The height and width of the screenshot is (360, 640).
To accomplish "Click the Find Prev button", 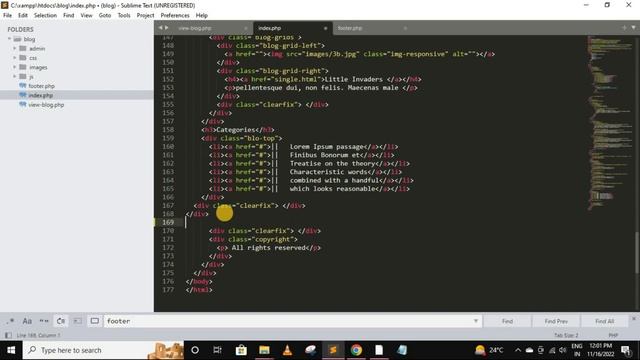I will [x=556, y=321].
